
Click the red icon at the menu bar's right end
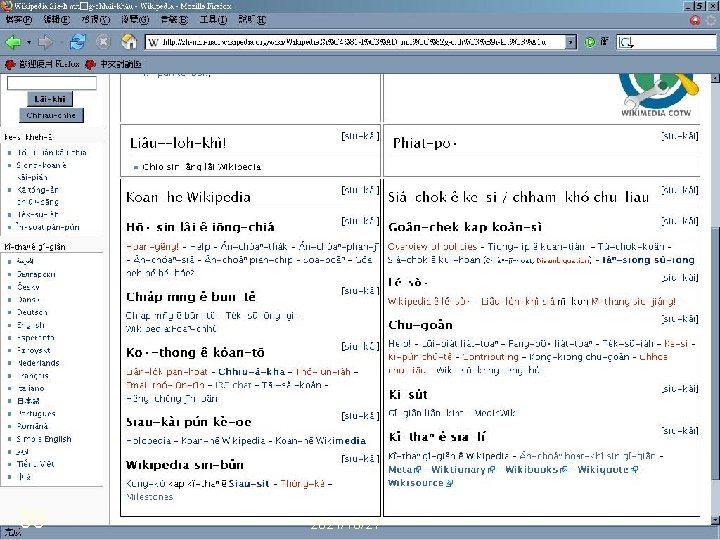pyautogui.click(x=695, y=20)
